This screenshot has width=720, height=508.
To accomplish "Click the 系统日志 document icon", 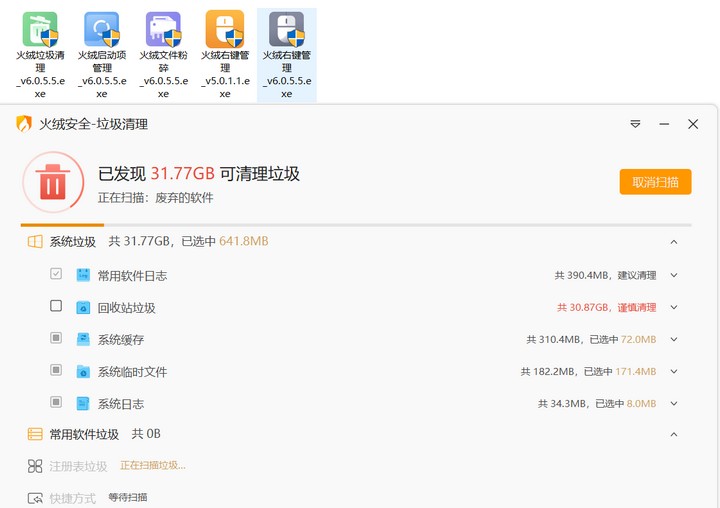I will click(x=83, y=404).
